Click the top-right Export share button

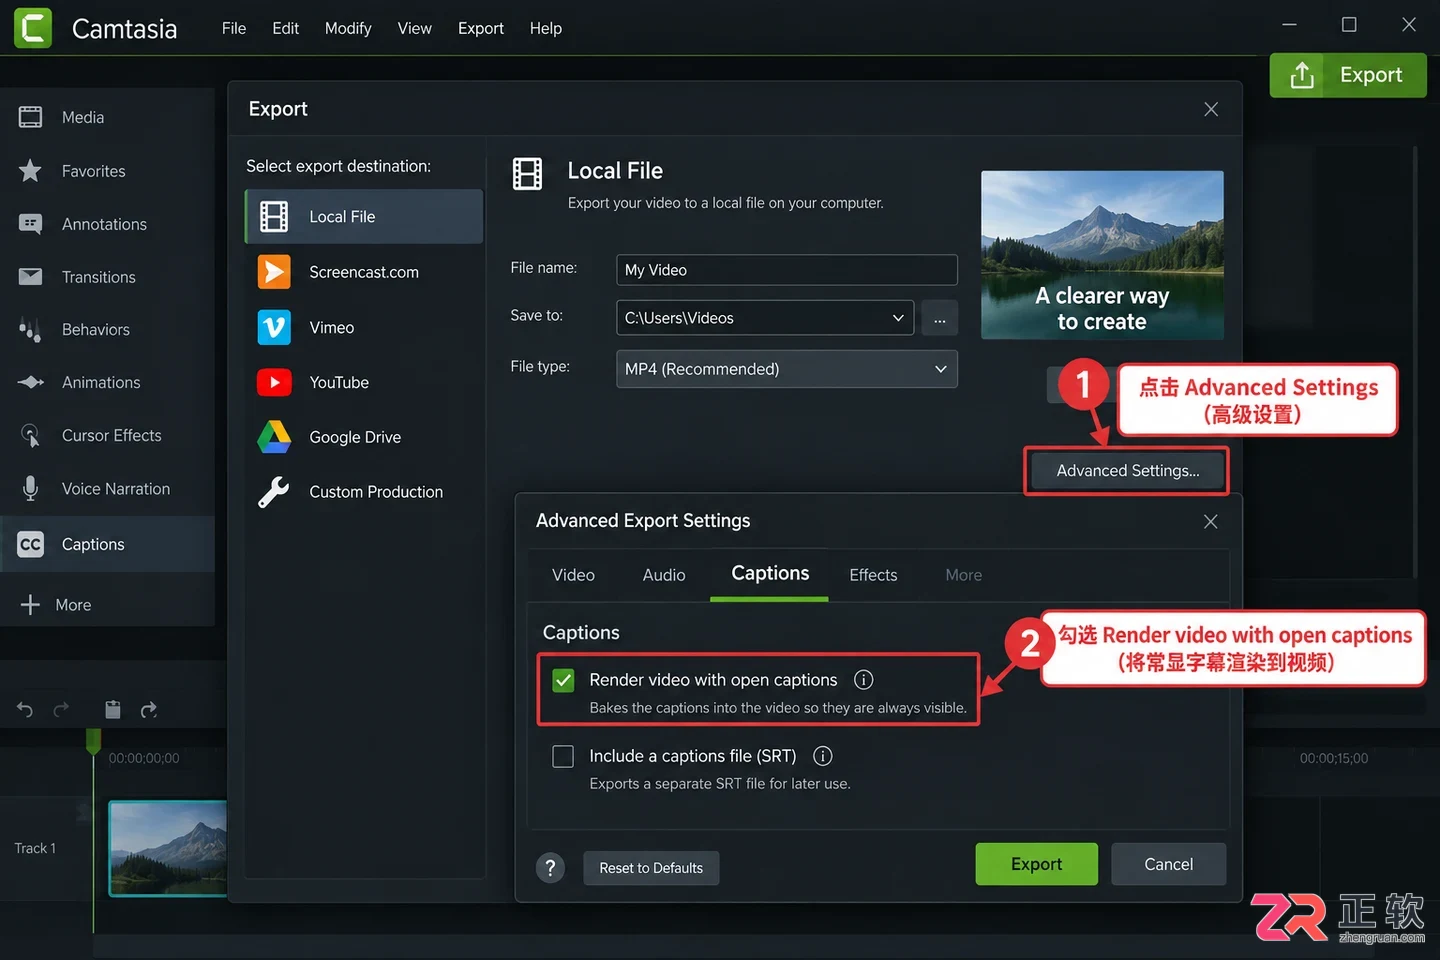pos(1348,75)
